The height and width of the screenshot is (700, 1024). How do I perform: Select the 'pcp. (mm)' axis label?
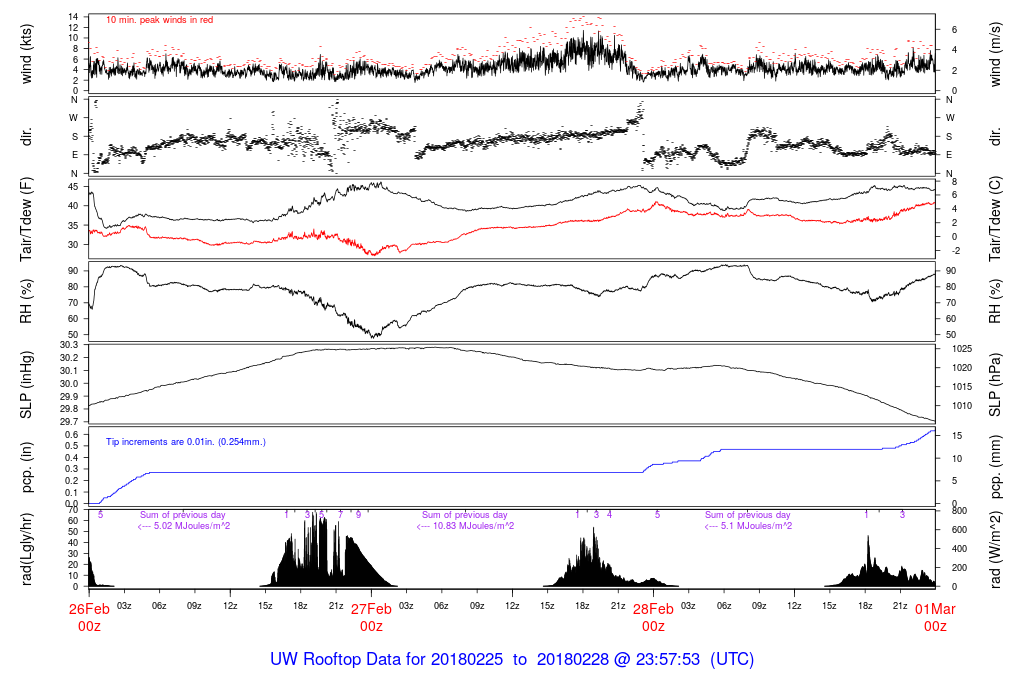[995, 467]
